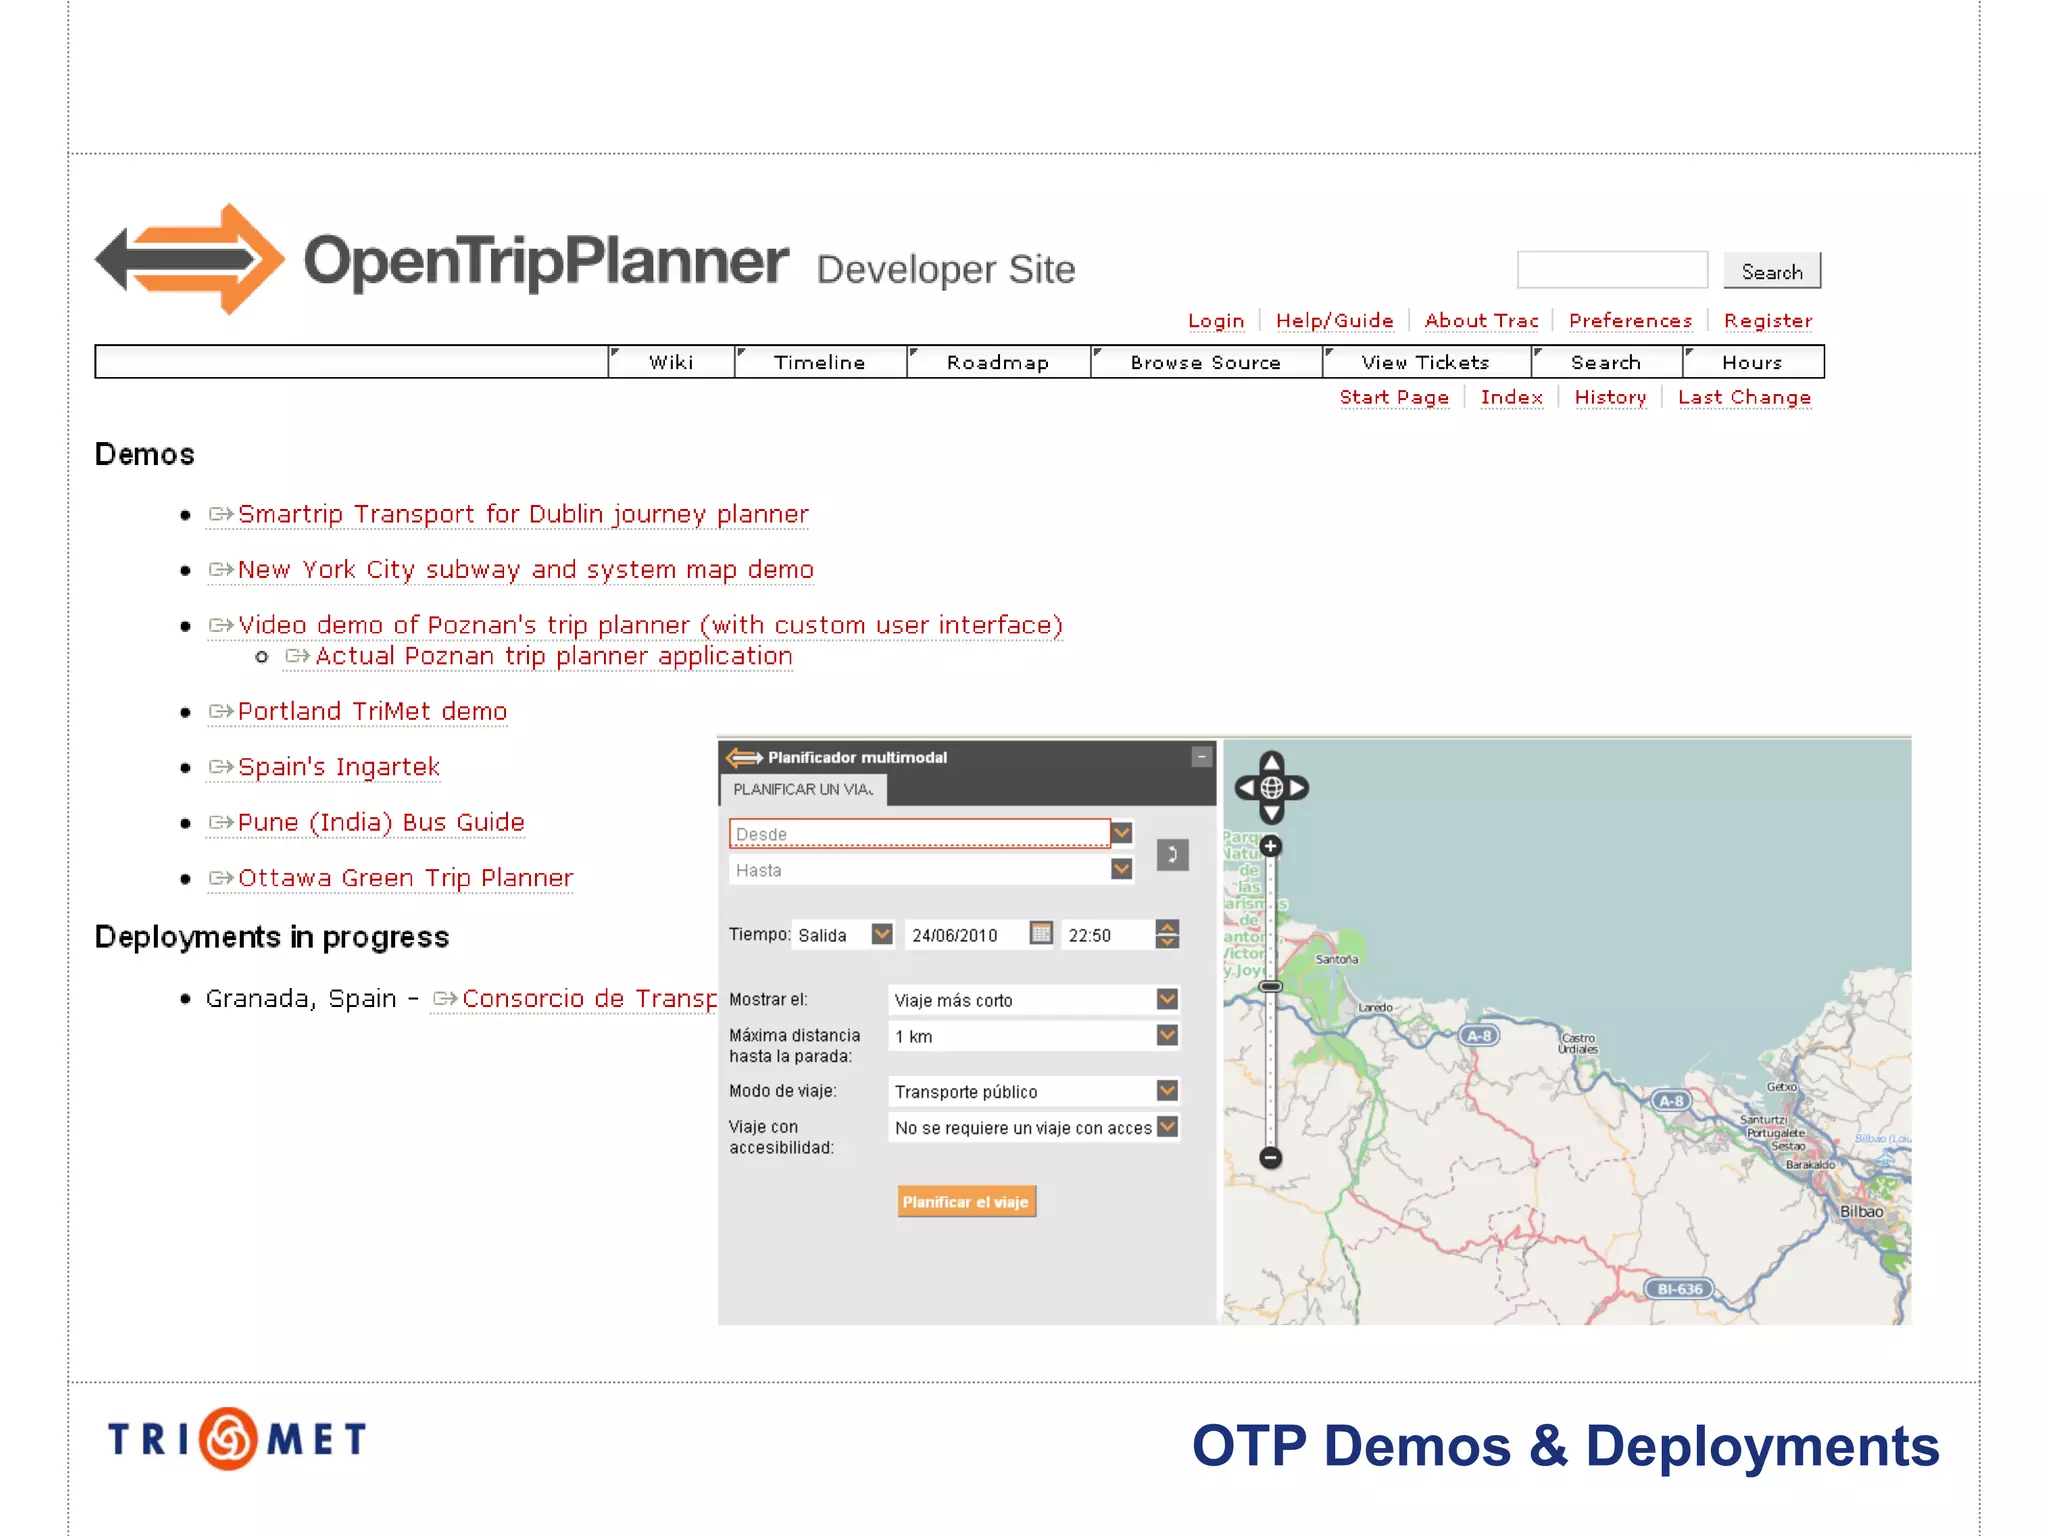Screen dimensions: 2048x1536
Task: Open the Timeline menu item
Action: (820, 362)
